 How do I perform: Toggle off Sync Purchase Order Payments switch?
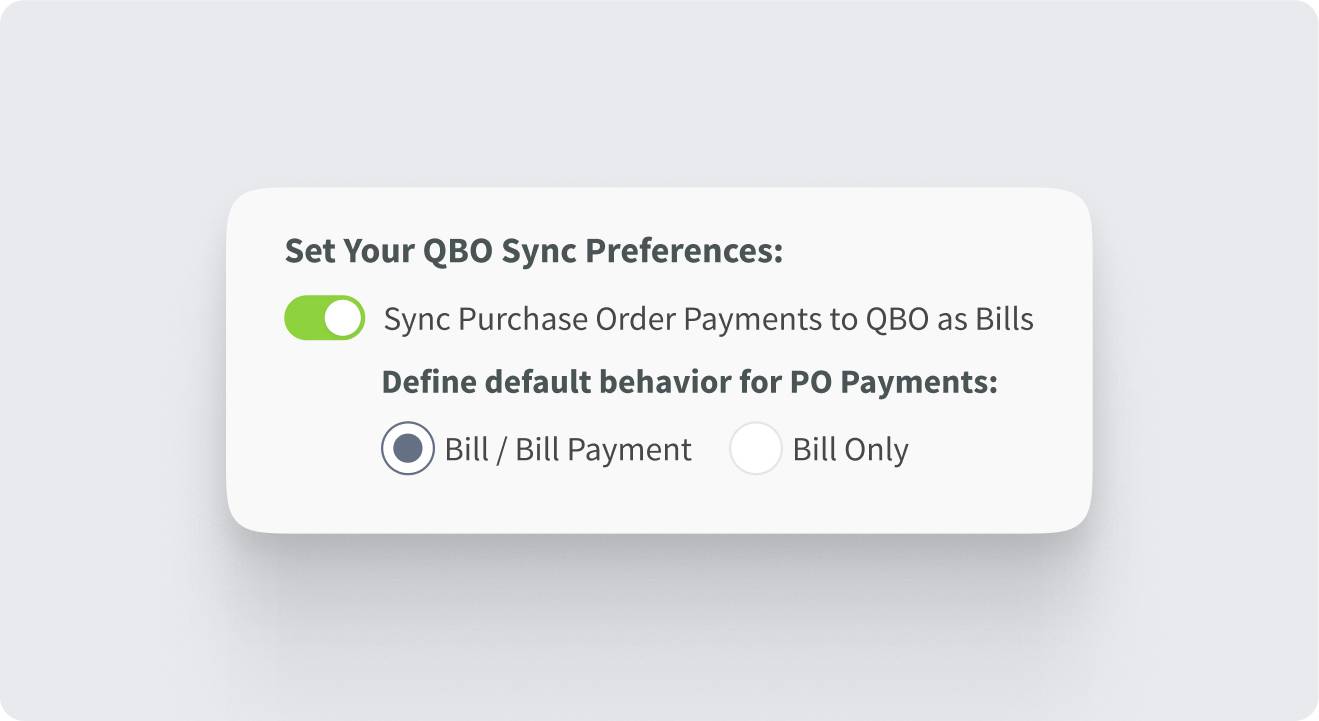[324, 318]
